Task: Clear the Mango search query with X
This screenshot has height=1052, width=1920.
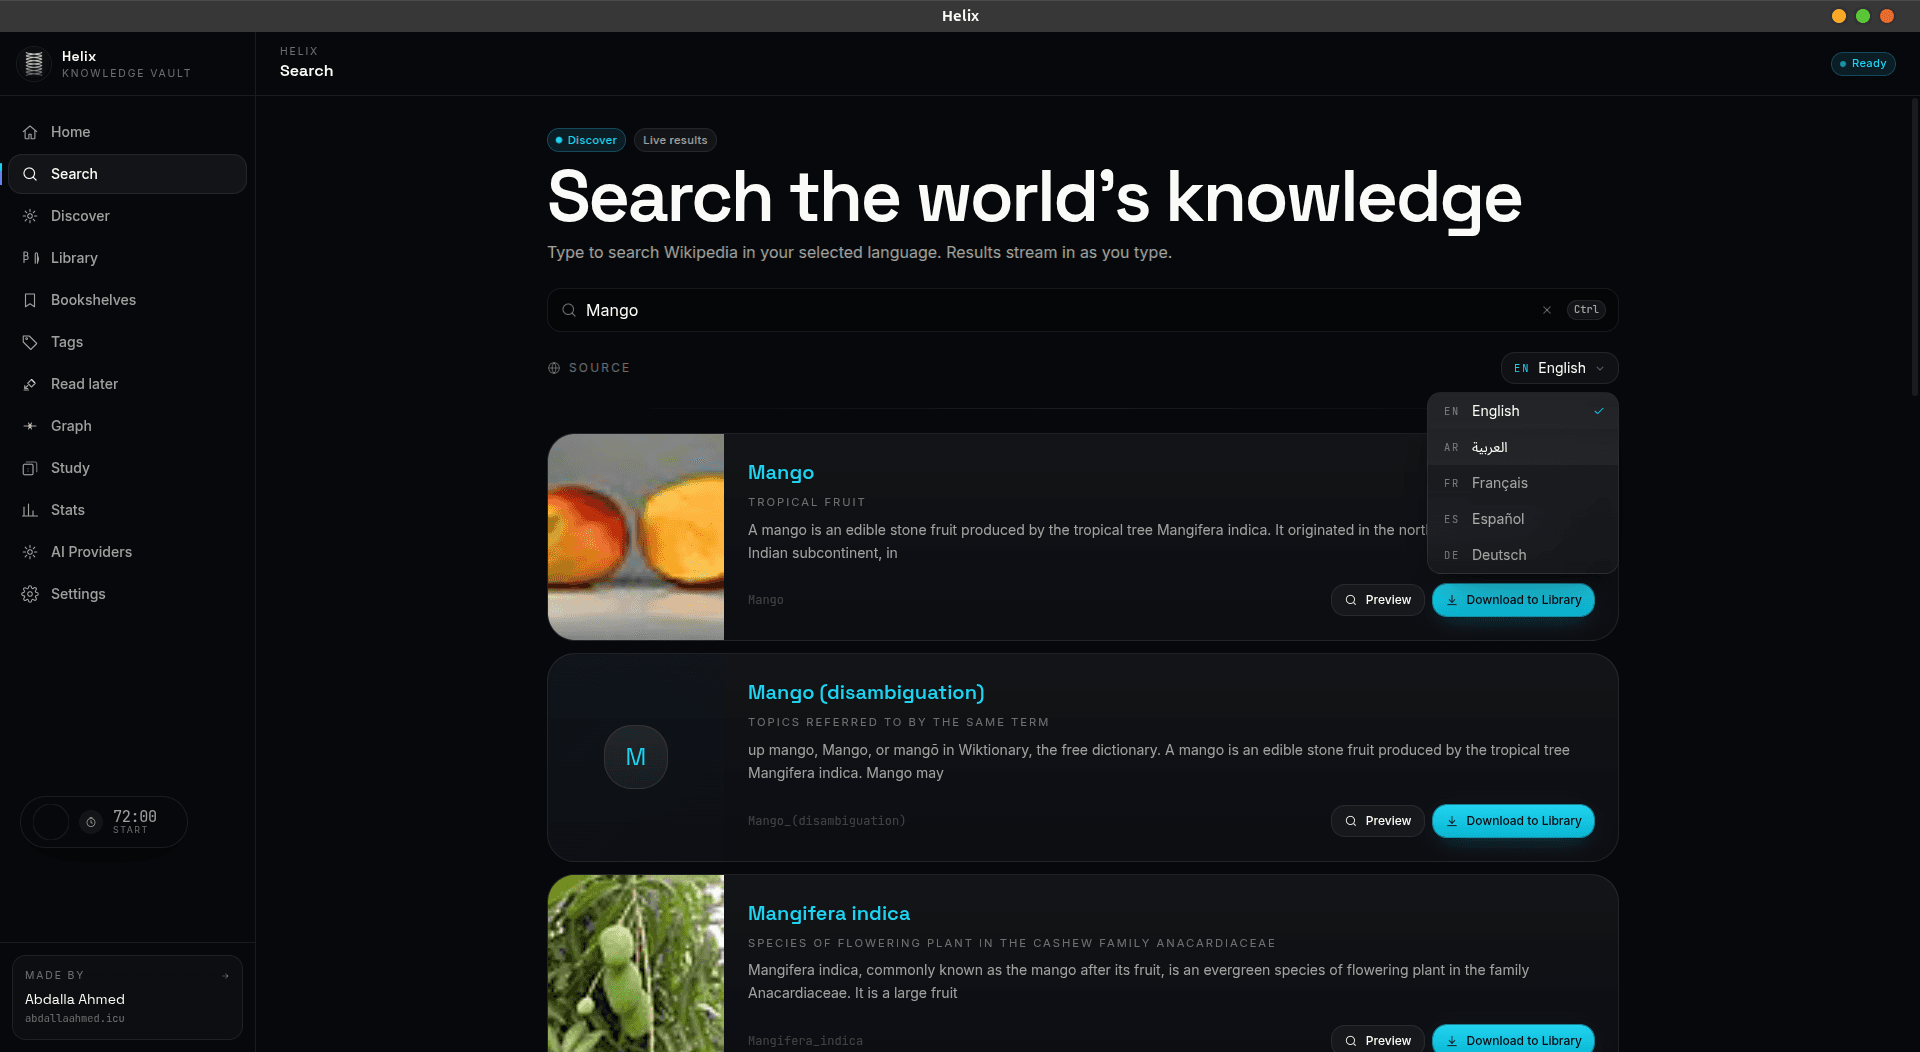Action: (x=1547, y=310)
